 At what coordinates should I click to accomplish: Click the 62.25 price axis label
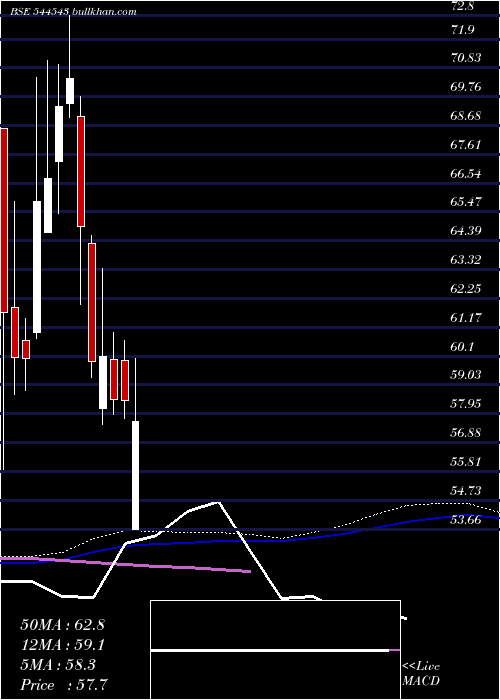[x=466, y=288]
